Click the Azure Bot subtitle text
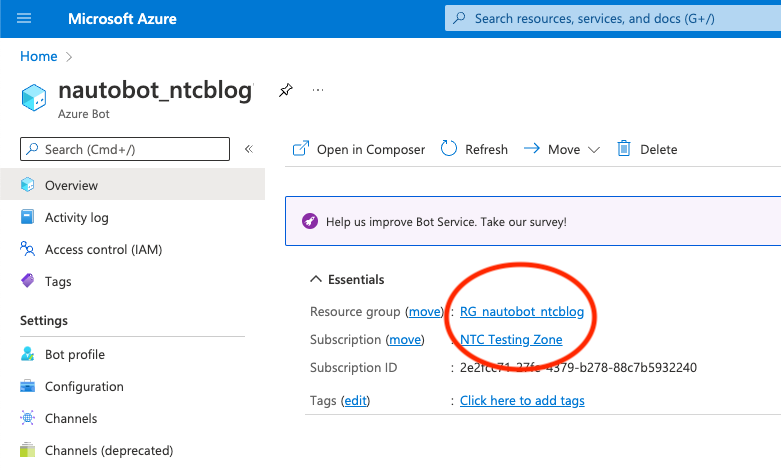781x471 pixels. click(84, 114)
